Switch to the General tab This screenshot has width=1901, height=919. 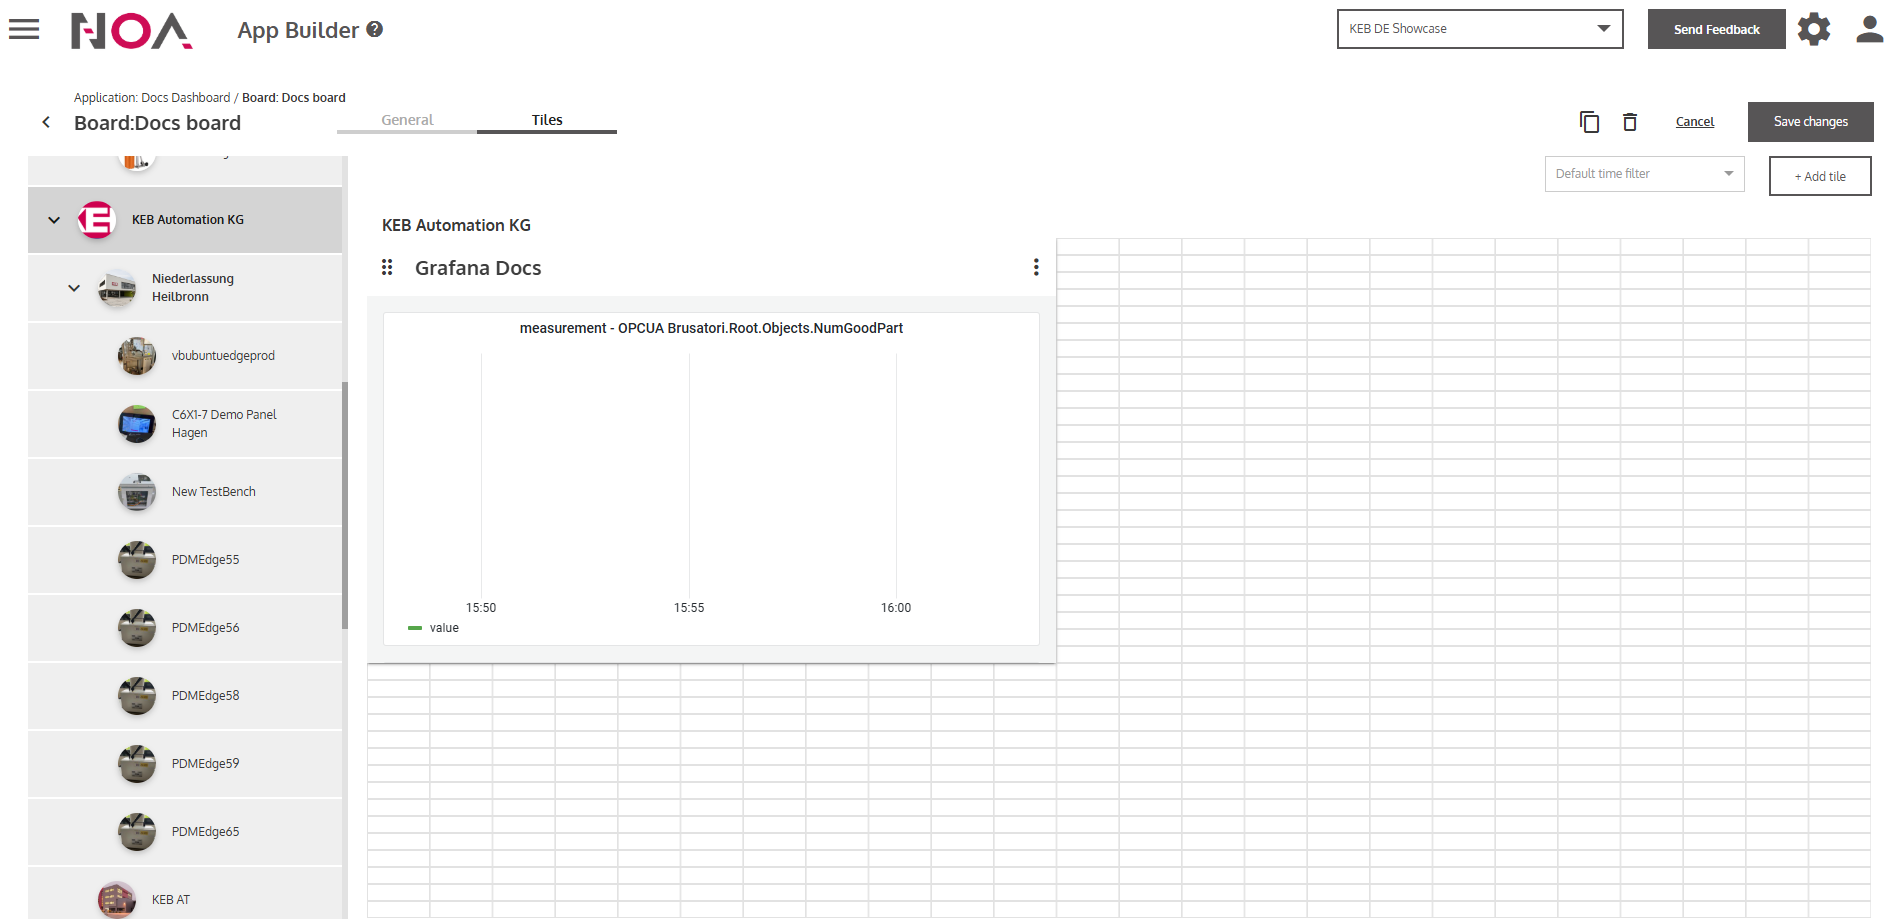(407, 120)
